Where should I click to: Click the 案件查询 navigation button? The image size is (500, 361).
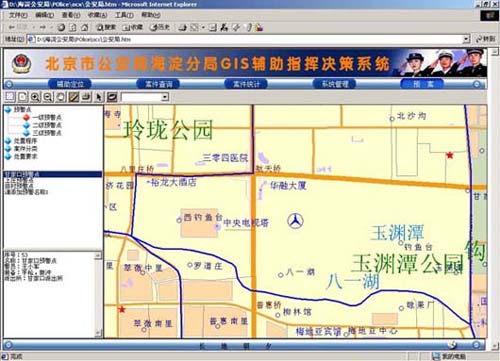[x=158, y=84]
